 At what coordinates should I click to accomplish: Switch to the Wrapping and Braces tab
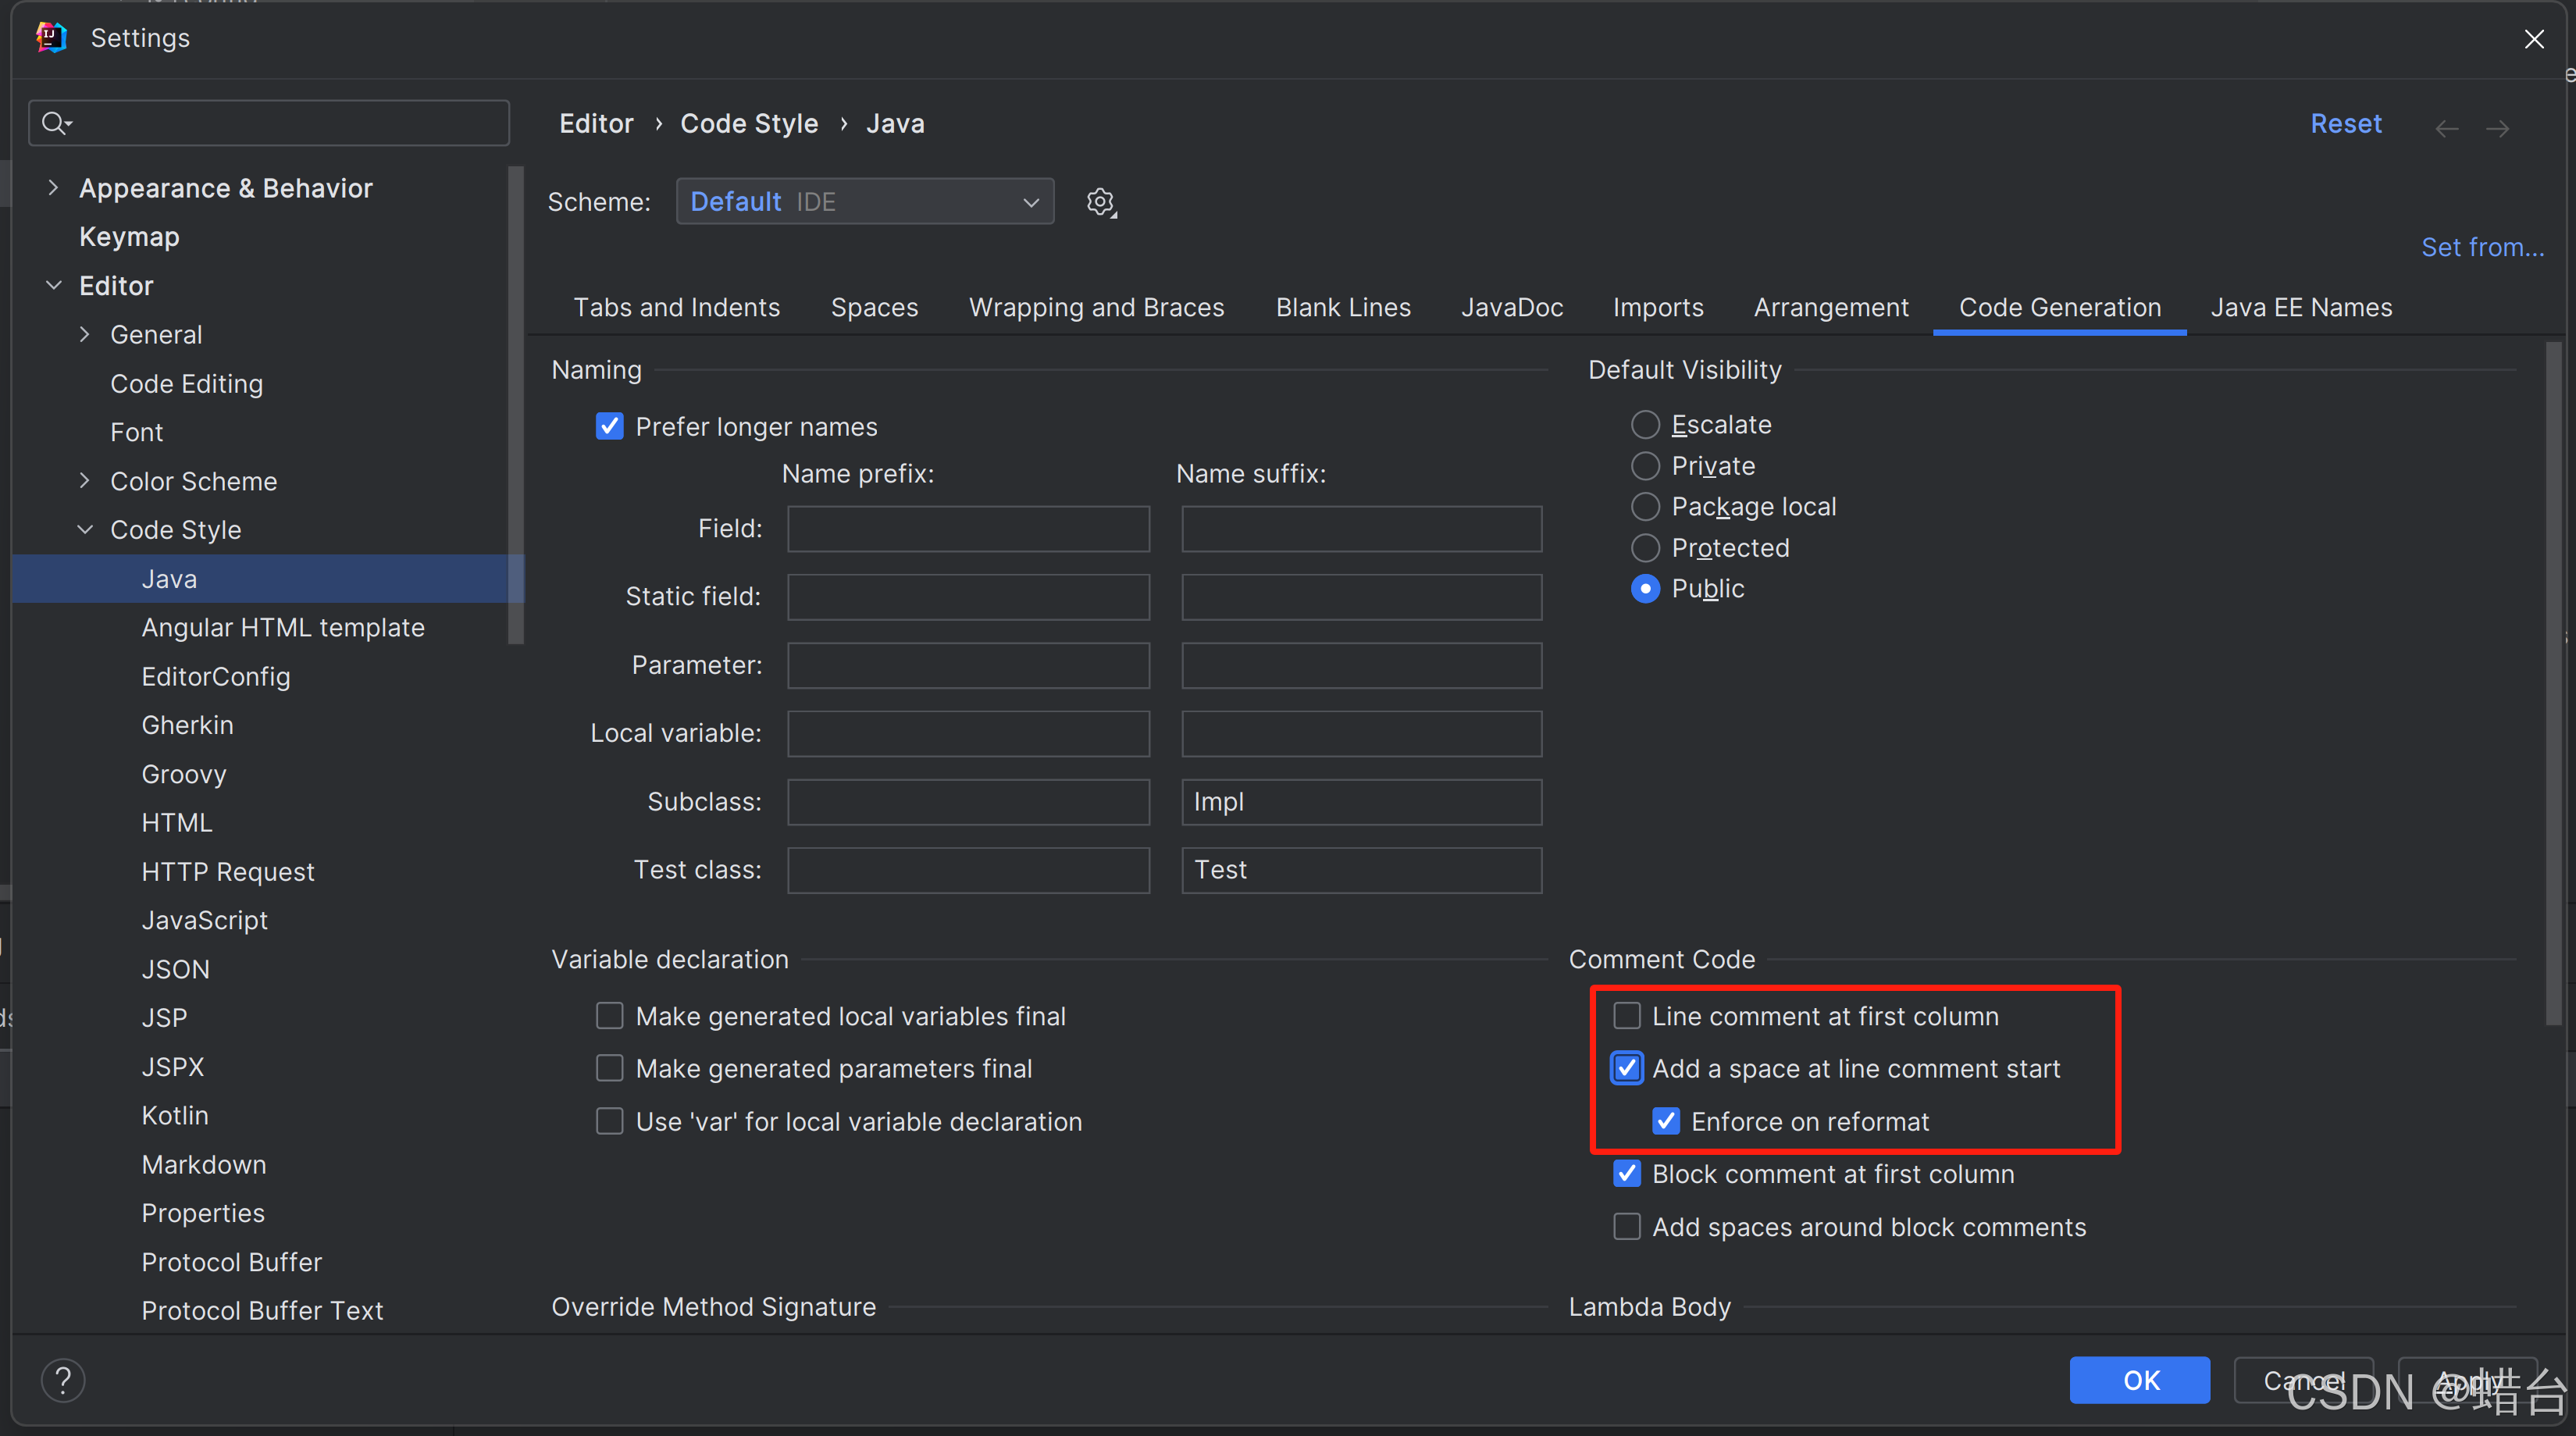click(1096, 307)
